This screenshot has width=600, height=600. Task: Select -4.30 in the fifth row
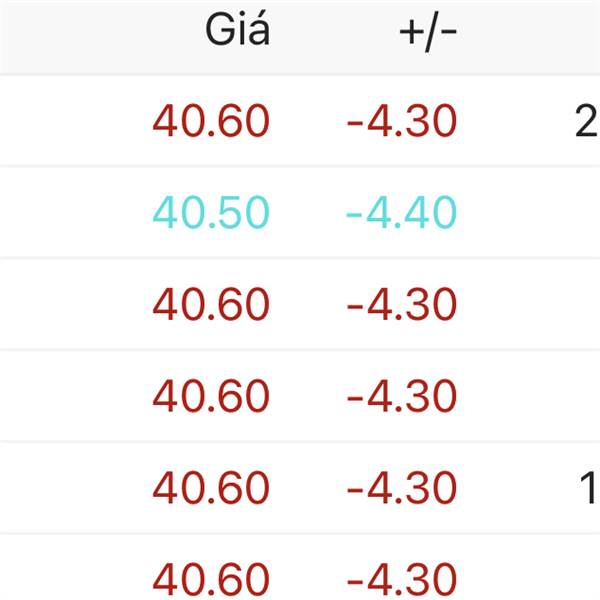[x=401, y=488]
